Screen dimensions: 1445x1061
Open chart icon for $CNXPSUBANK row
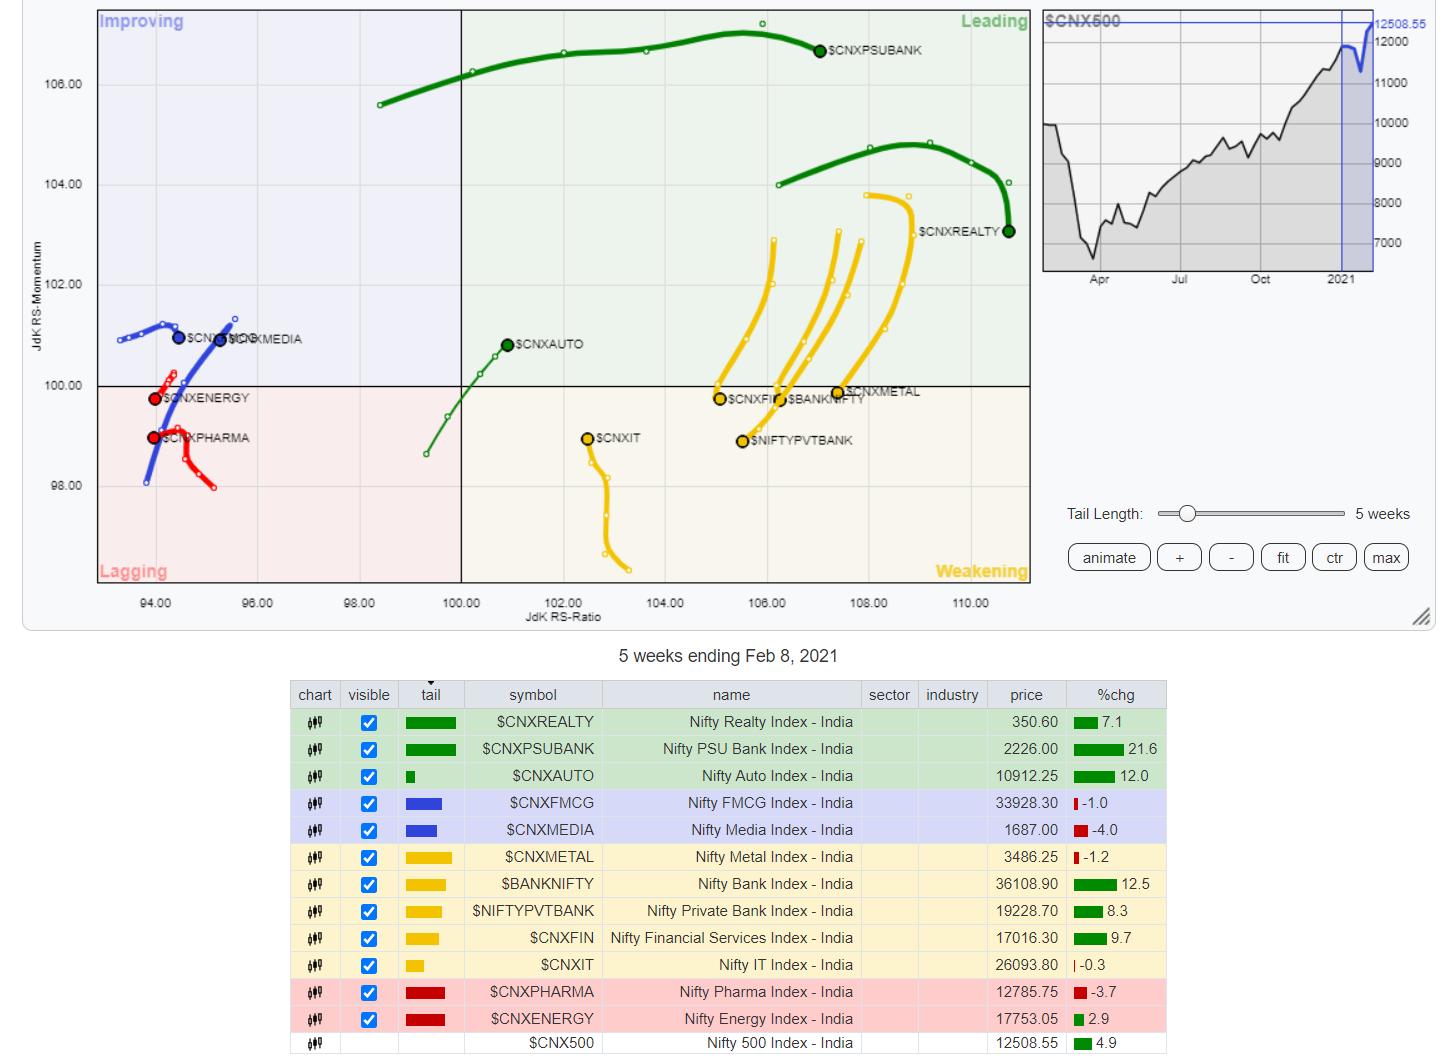[x=314, y=749]
